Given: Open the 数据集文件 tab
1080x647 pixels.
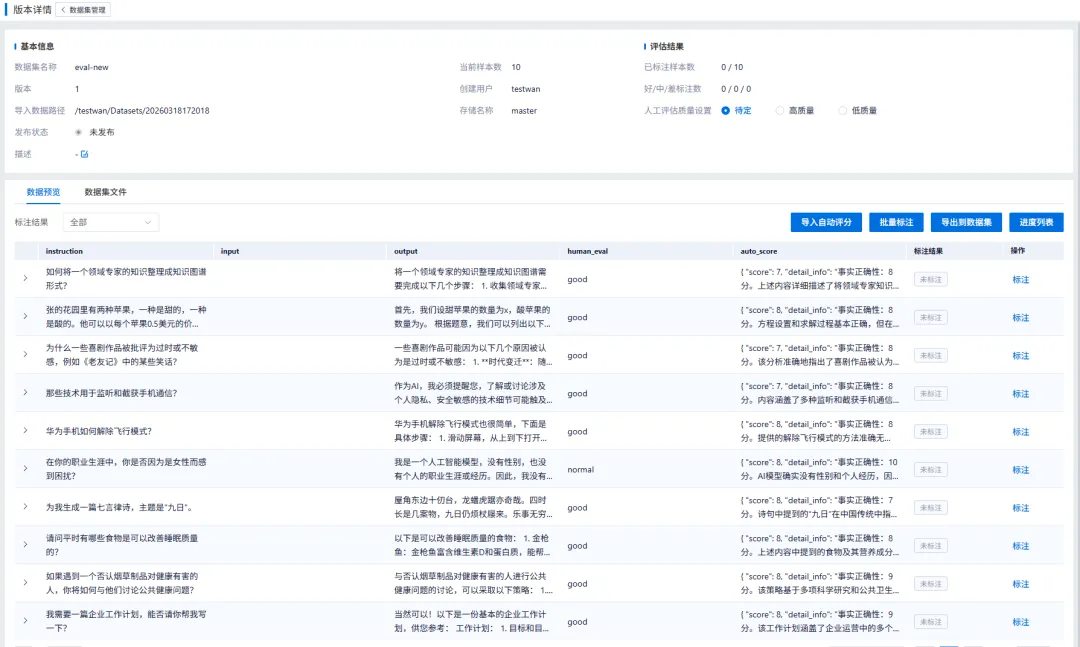Looking at the screenshot, I should pyautogui.click(x=105, y=192).
